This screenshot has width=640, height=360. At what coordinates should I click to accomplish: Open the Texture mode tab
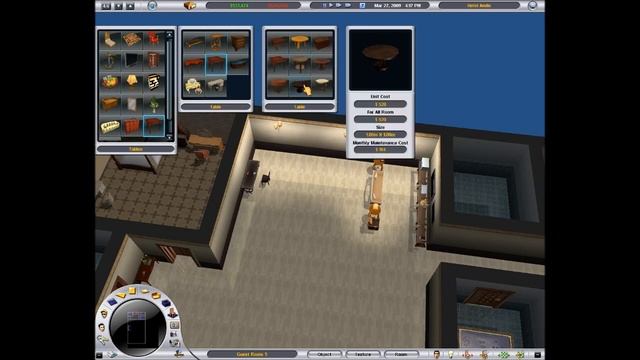[363, 354]
